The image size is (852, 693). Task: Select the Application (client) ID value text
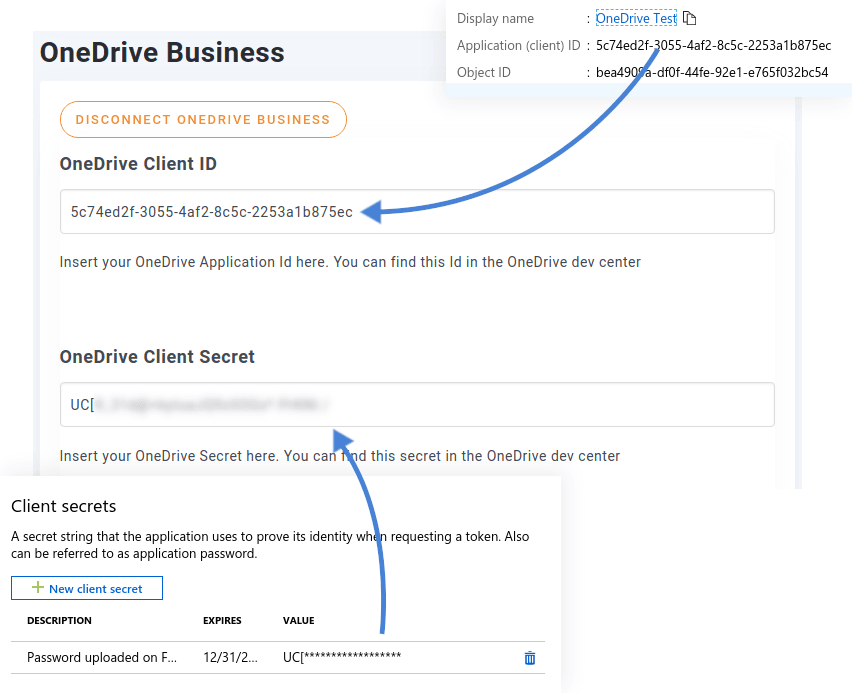[713, 46]
